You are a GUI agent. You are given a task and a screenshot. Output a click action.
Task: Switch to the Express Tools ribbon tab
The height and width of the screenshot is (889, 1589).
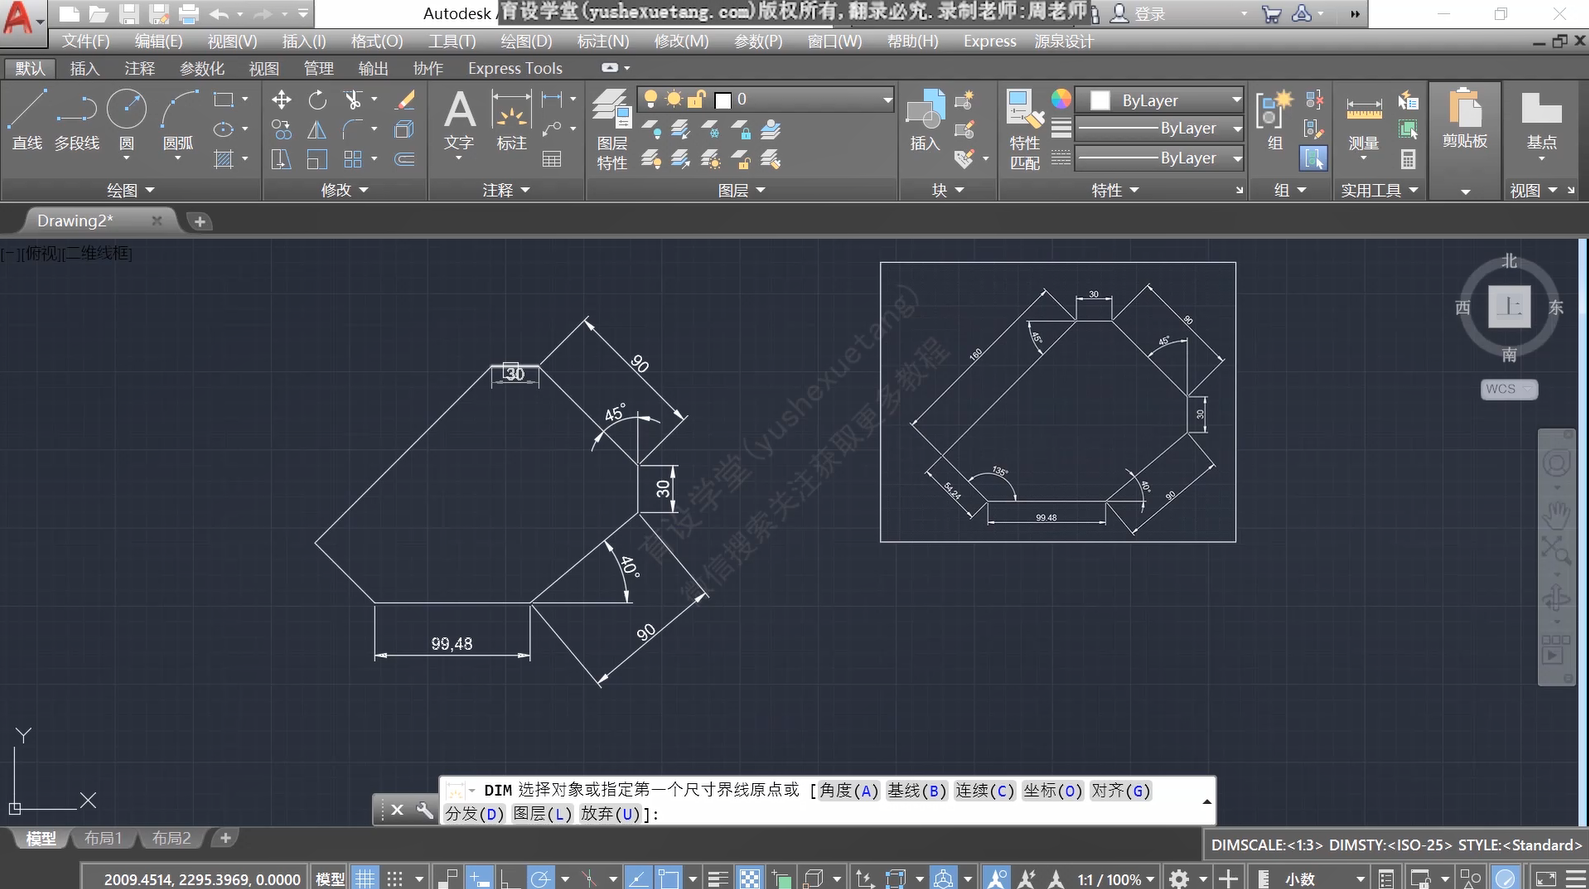coord(515,68)
